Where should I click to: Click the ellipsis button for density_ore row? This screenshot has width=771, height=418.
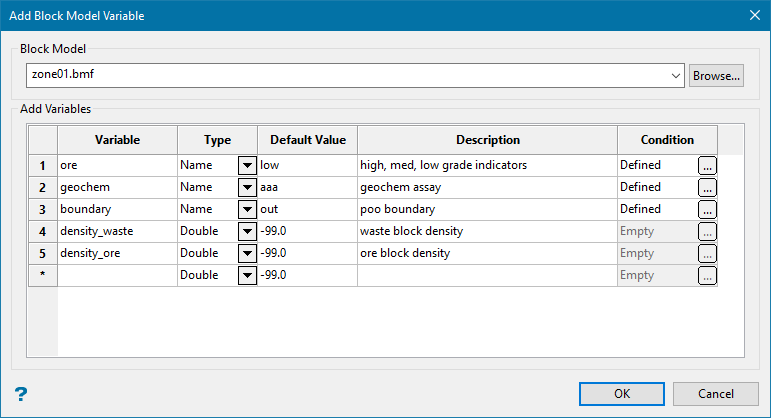pos(707,253)
